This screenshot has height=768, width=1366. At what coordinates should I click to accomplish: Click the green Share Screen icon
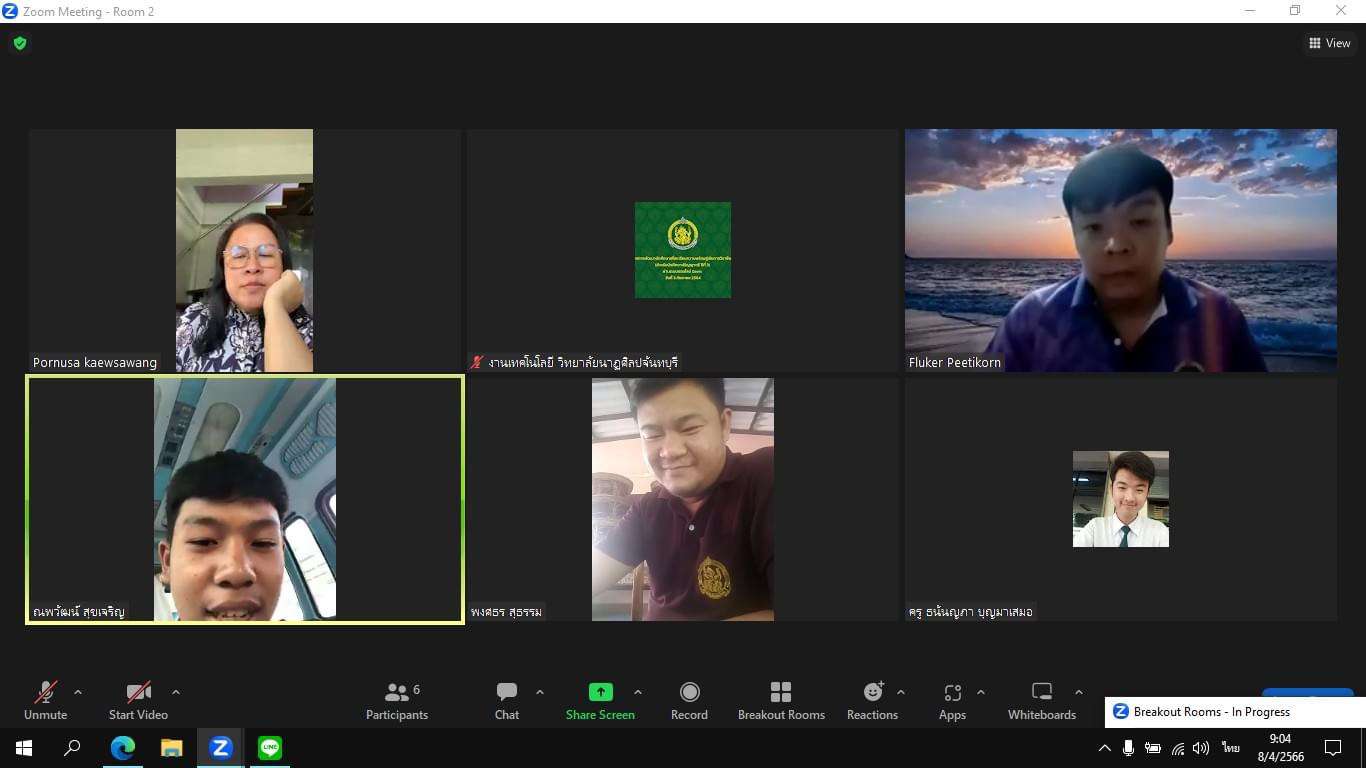tap(600, 692)
